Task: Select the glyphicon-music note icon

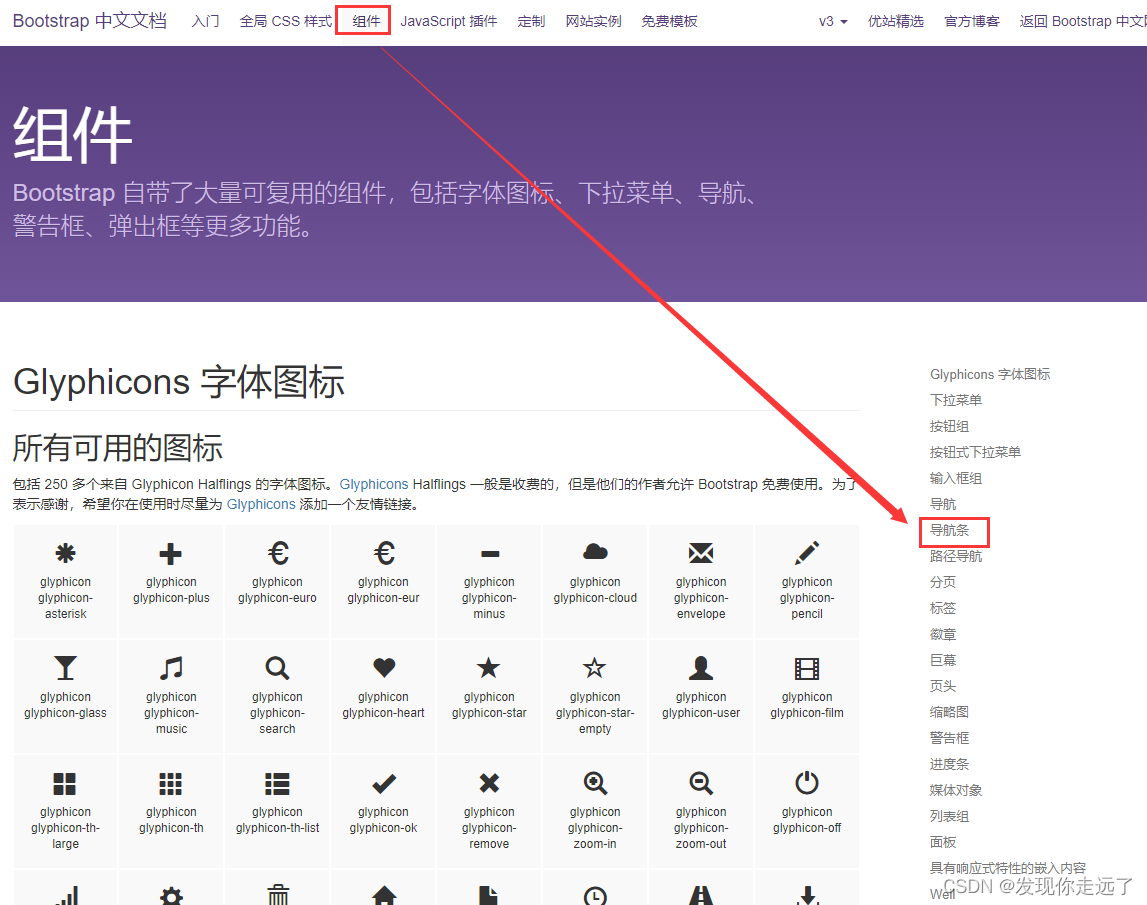Action: (x=170, y=668)
